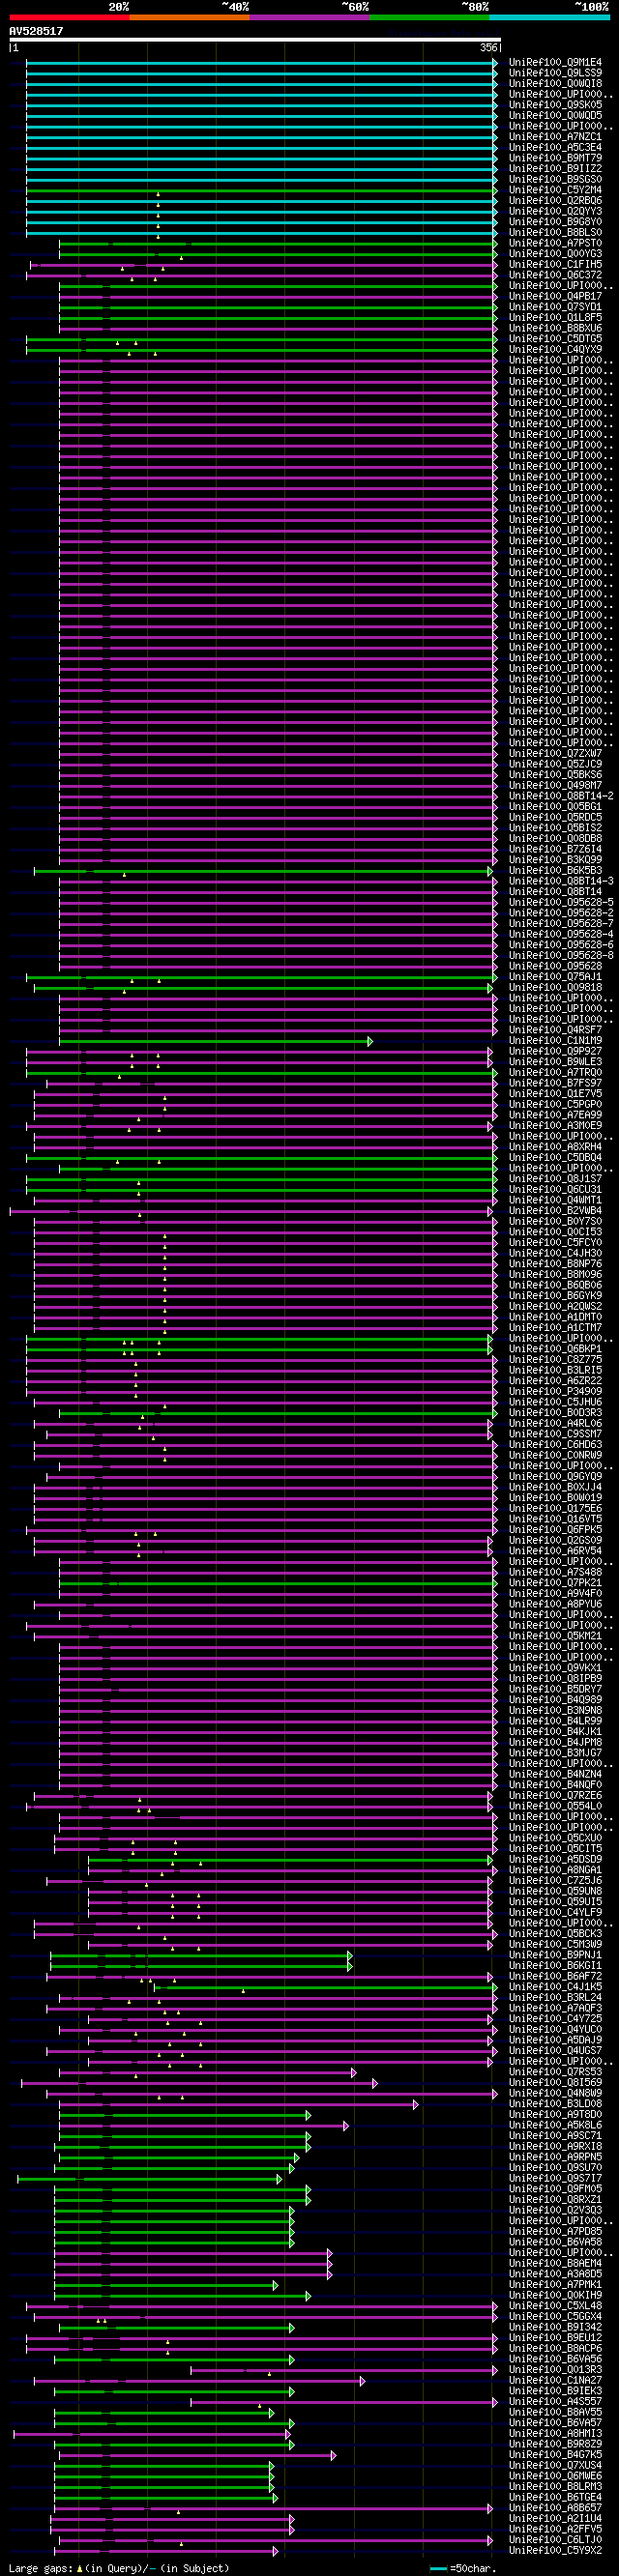Select hit label UniRef100_Q4RSF7
This screenshot has height=2576, width=619.
[555, 1030]
